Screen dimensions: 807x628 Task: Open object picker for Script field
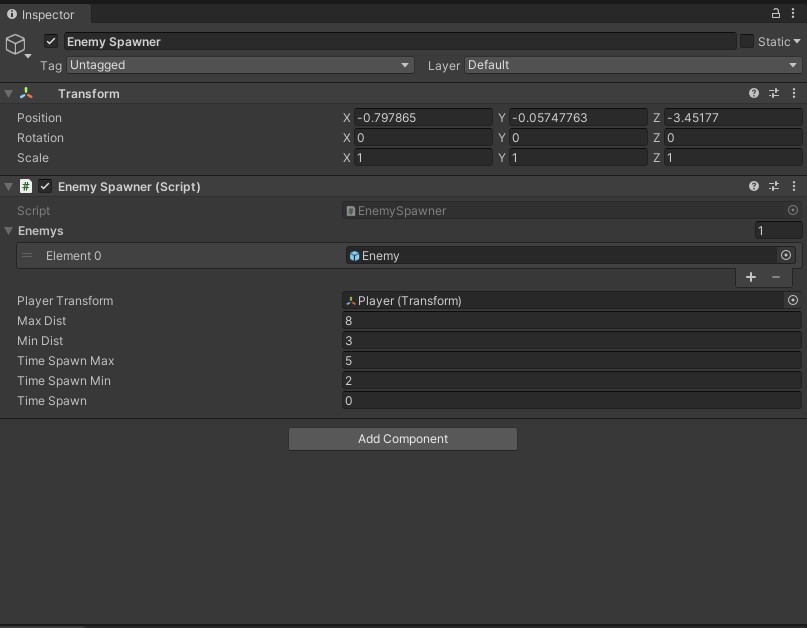click(793, 210)
